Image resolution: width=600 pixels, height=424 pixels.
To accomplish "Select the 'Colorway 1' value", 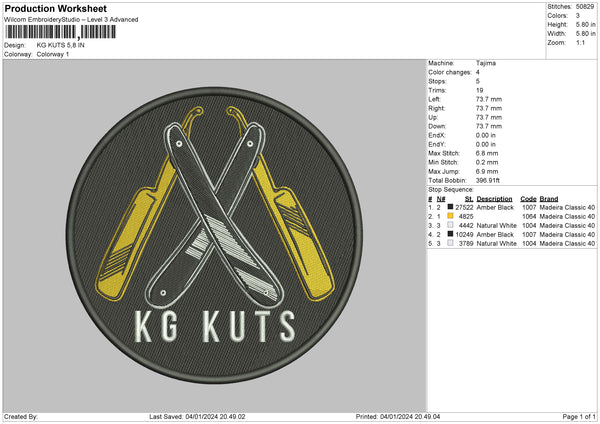I will click(53, 54).
